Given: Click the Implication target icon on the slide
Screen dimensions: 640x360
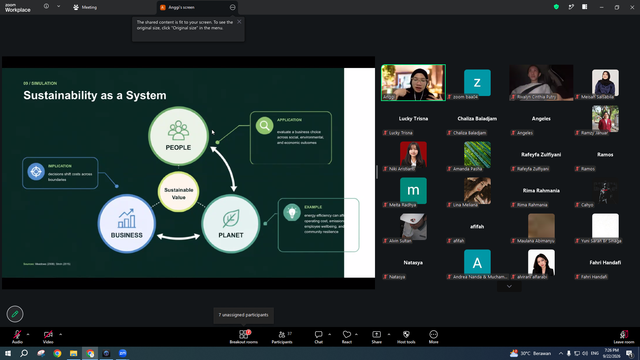Looking at the screenshot, I should [36, 171].
